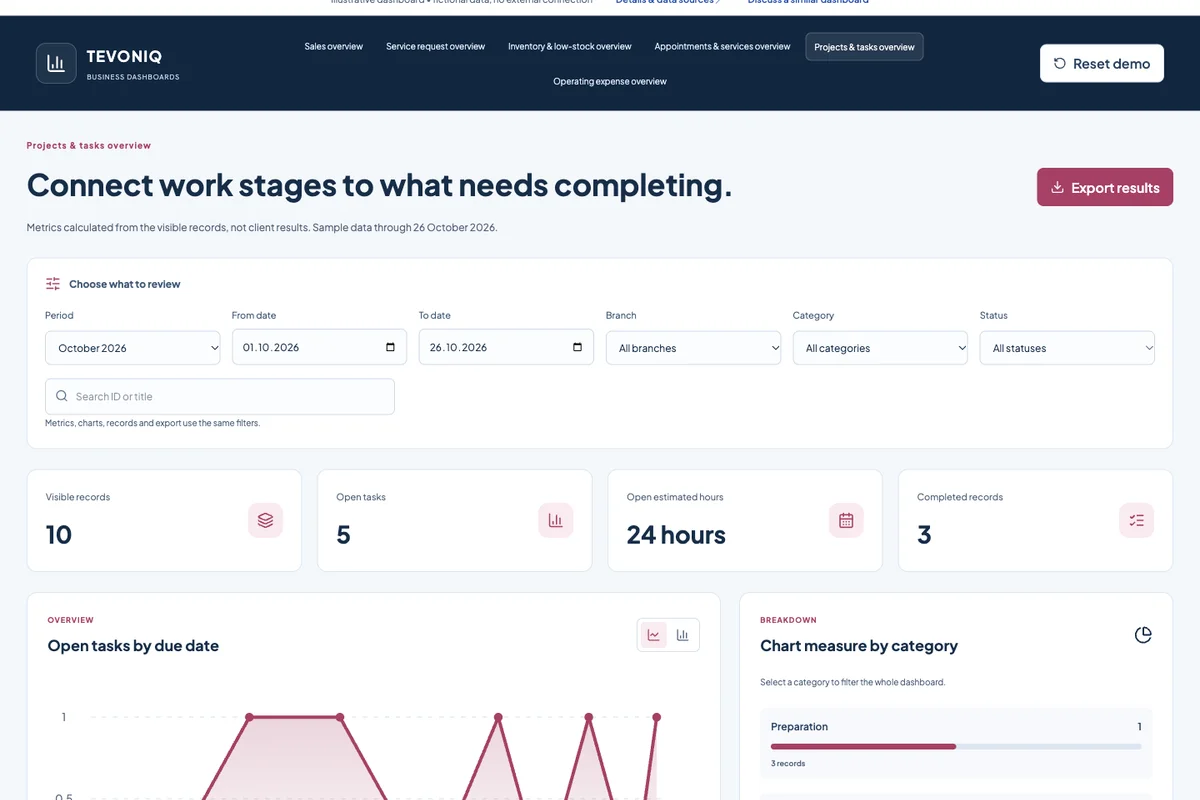Open the From date calendar picker icon

pos(390,347)
